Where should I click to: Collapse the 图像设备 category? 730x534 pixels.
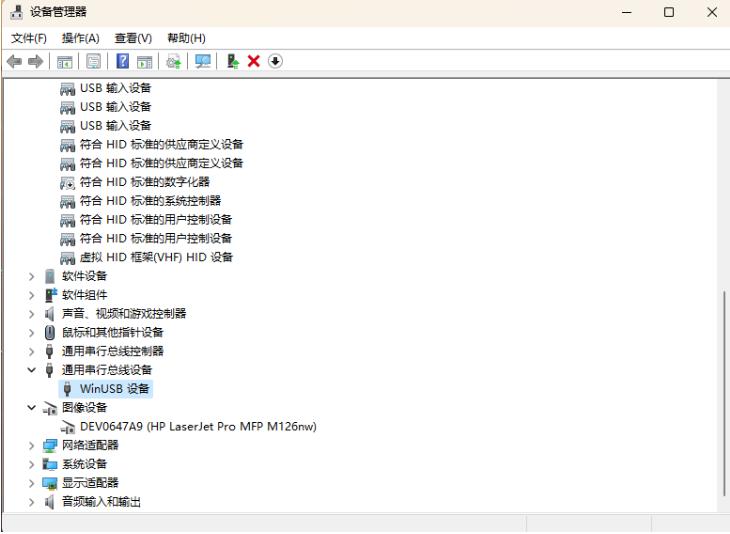[x=33, y=408]
